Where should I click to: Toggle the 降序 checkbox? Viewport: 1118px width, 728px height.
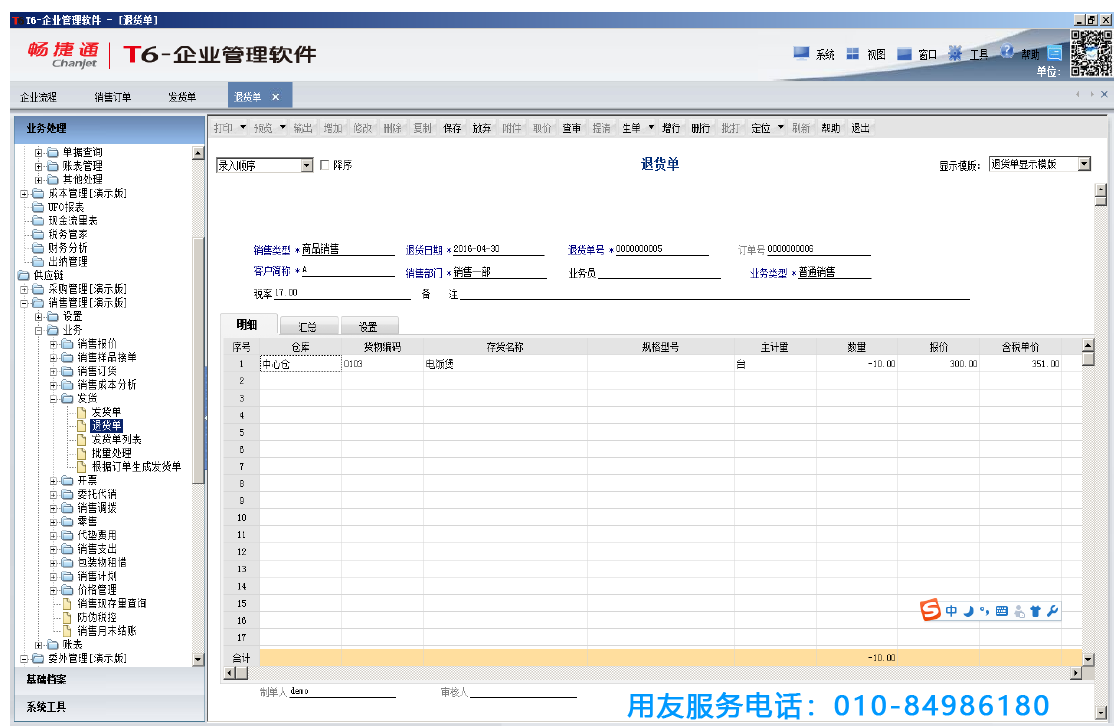coord(324,165)
